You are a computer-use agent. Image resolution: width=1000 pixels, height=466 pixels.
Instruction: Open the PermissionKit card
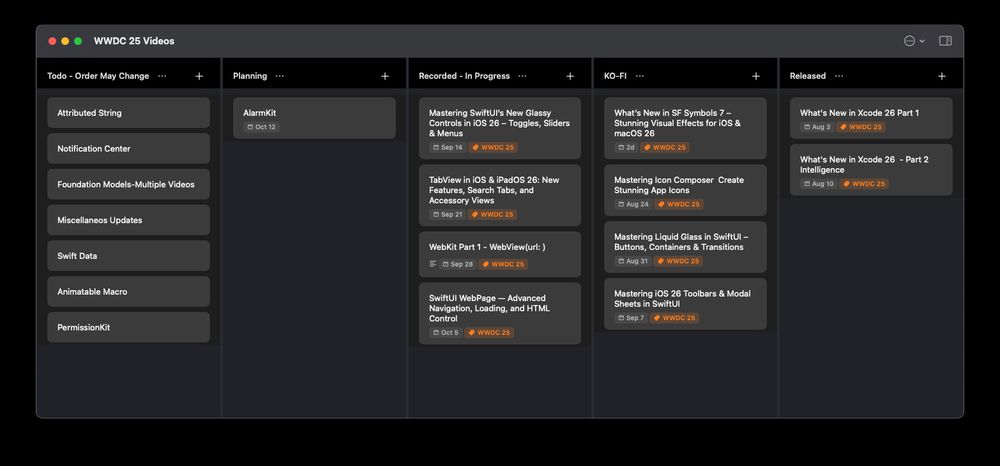[x=128, y=327]
